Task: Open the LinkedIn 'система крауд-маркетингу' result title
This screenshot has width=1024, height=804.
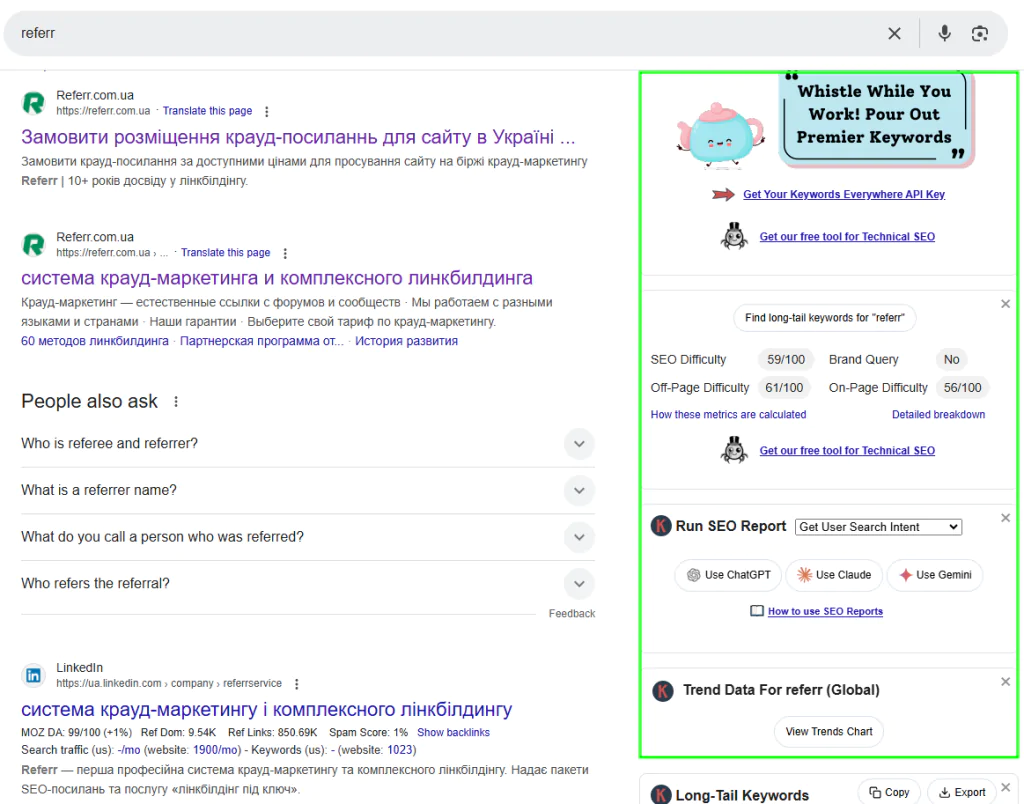Action: (266, 709)
